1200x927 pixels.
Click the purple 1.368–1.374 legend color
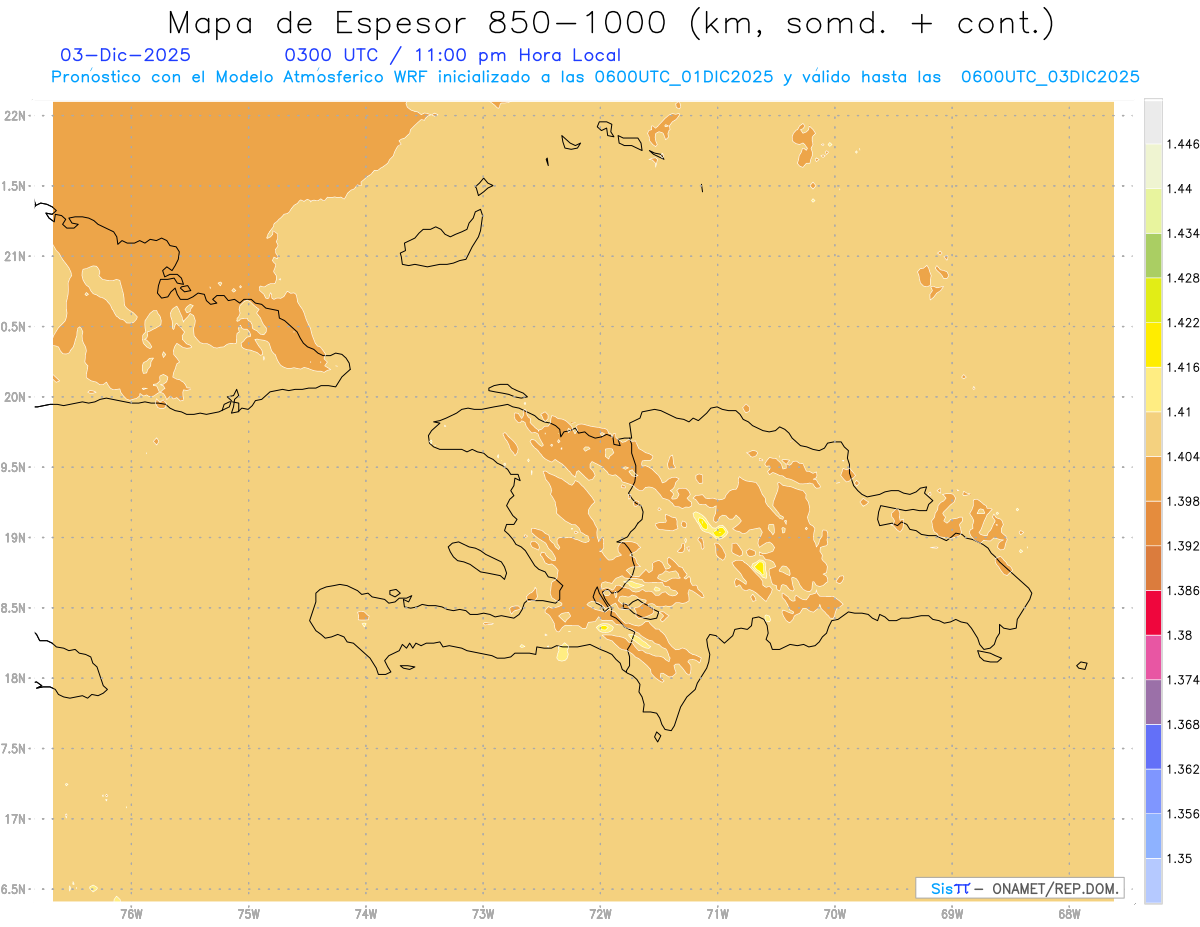click(1153, 702)
